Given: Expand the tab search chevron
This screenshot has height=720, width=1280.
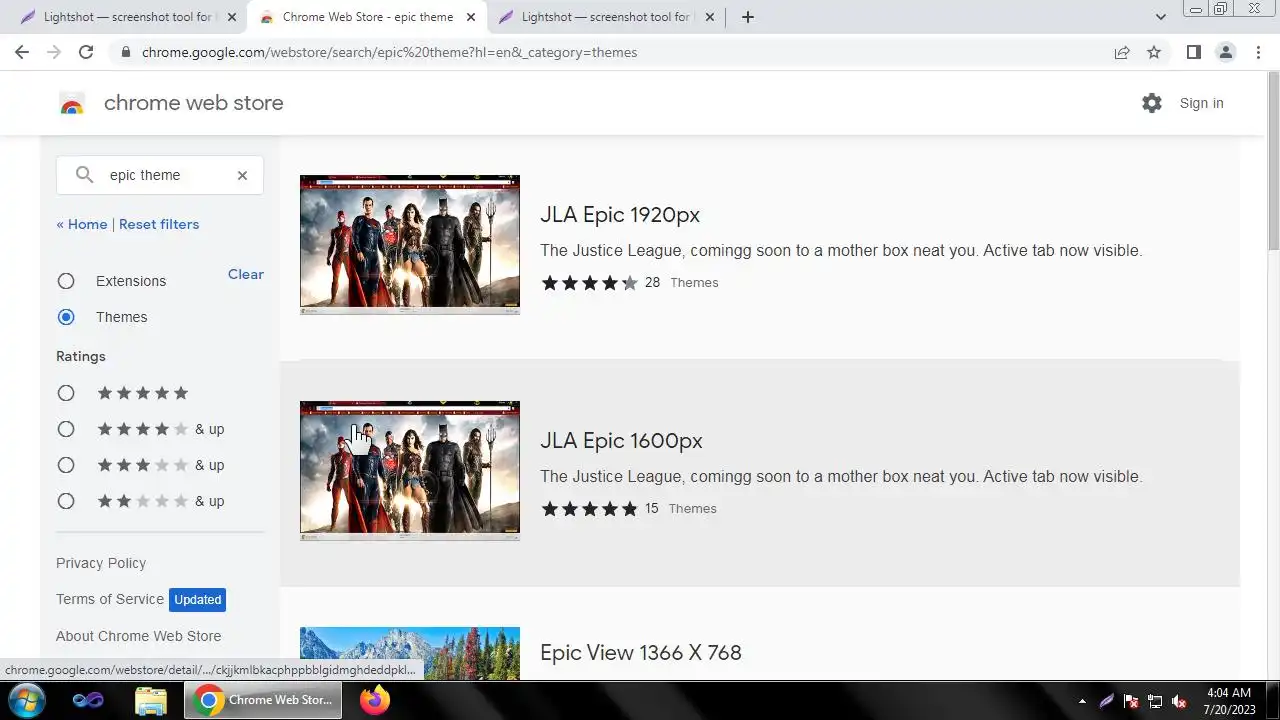Looking at the screenshot, I should pyautogui.click(x=1161, y=17).
